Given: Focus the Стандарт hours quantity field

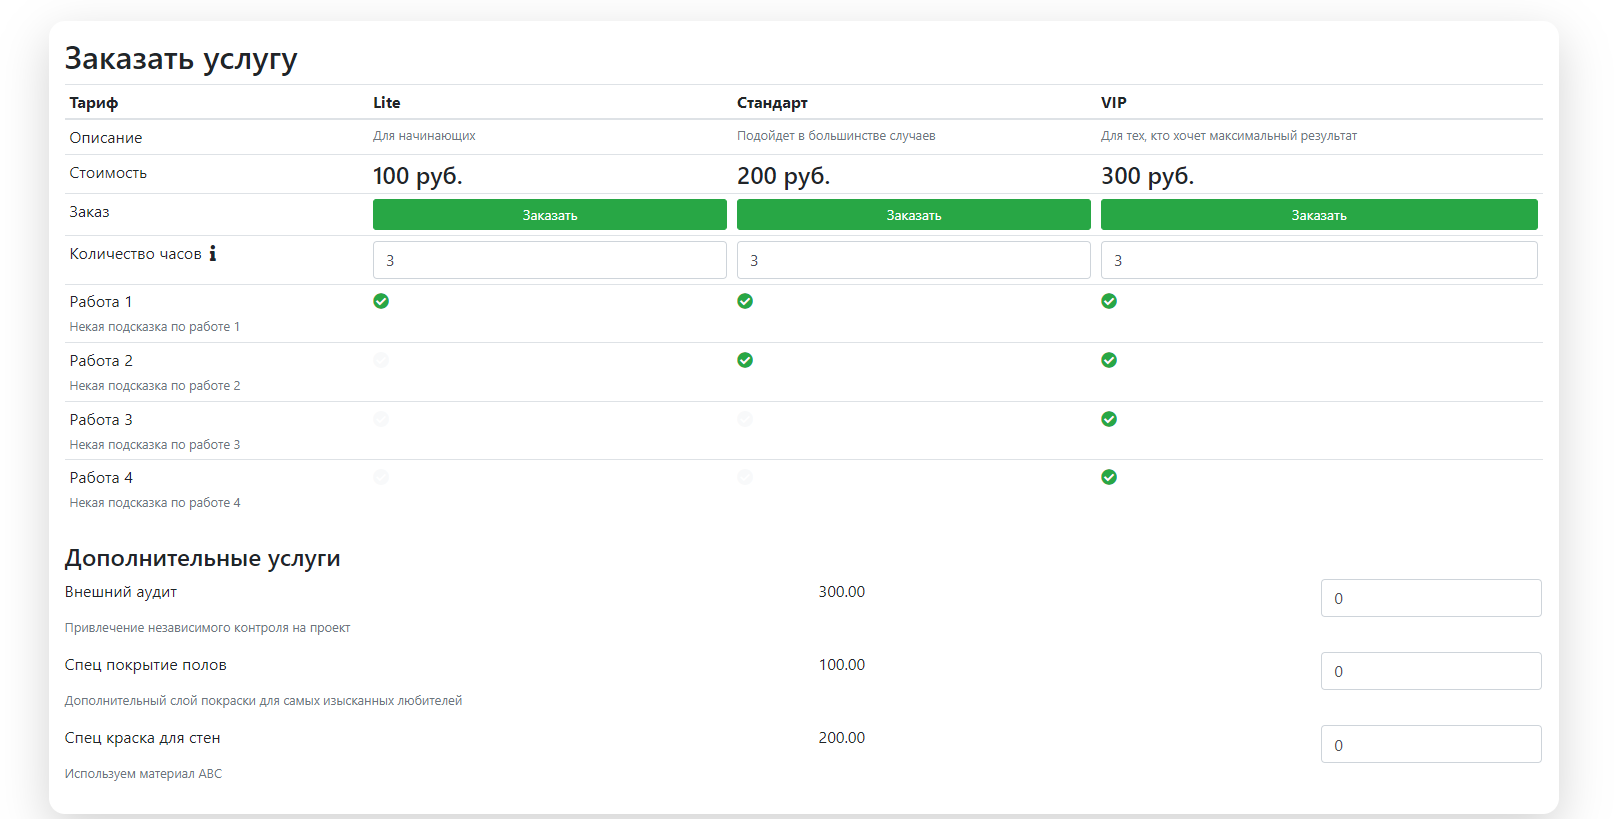Looking at the screenshot, I should [913, 260].
